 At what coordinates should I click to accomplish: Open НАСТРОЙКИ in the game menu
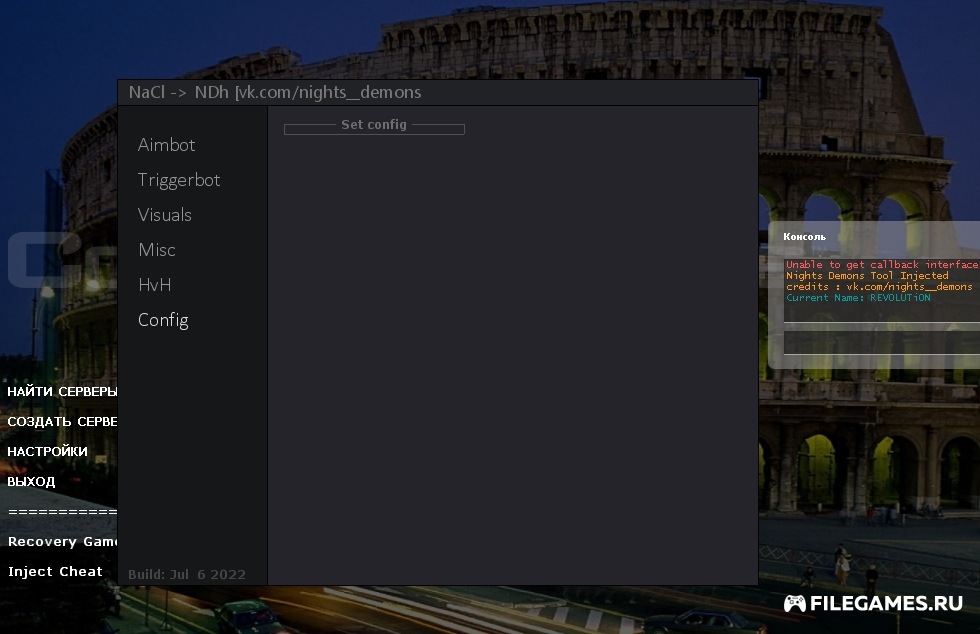(x=48, y=451)
